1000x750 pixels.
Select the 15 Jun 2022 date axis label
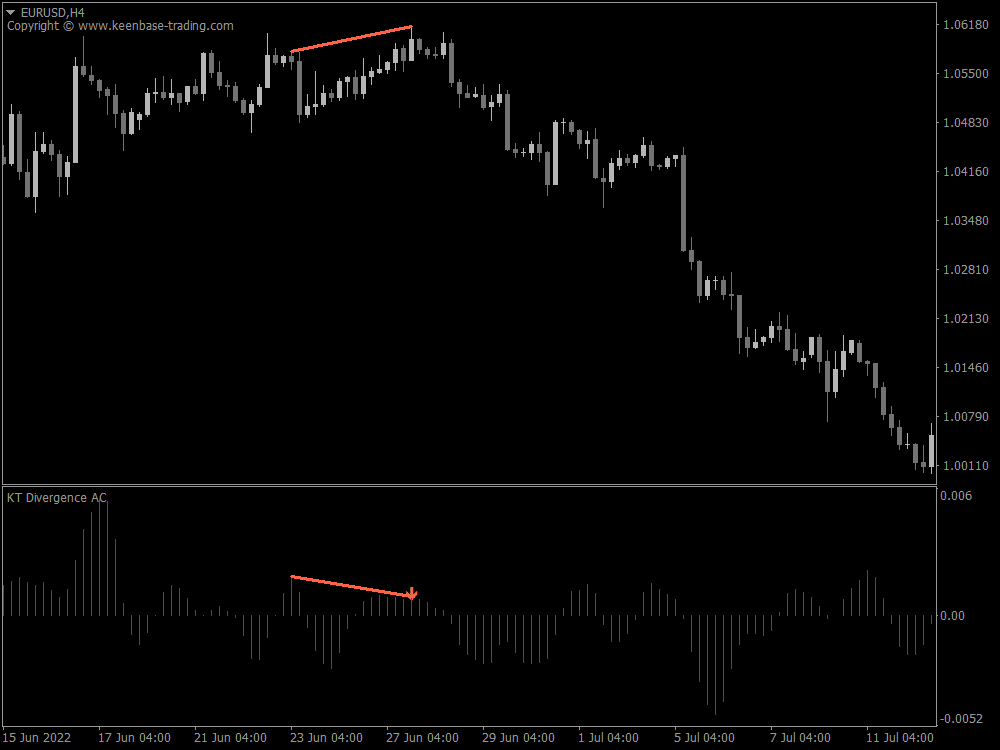(37, 738)
